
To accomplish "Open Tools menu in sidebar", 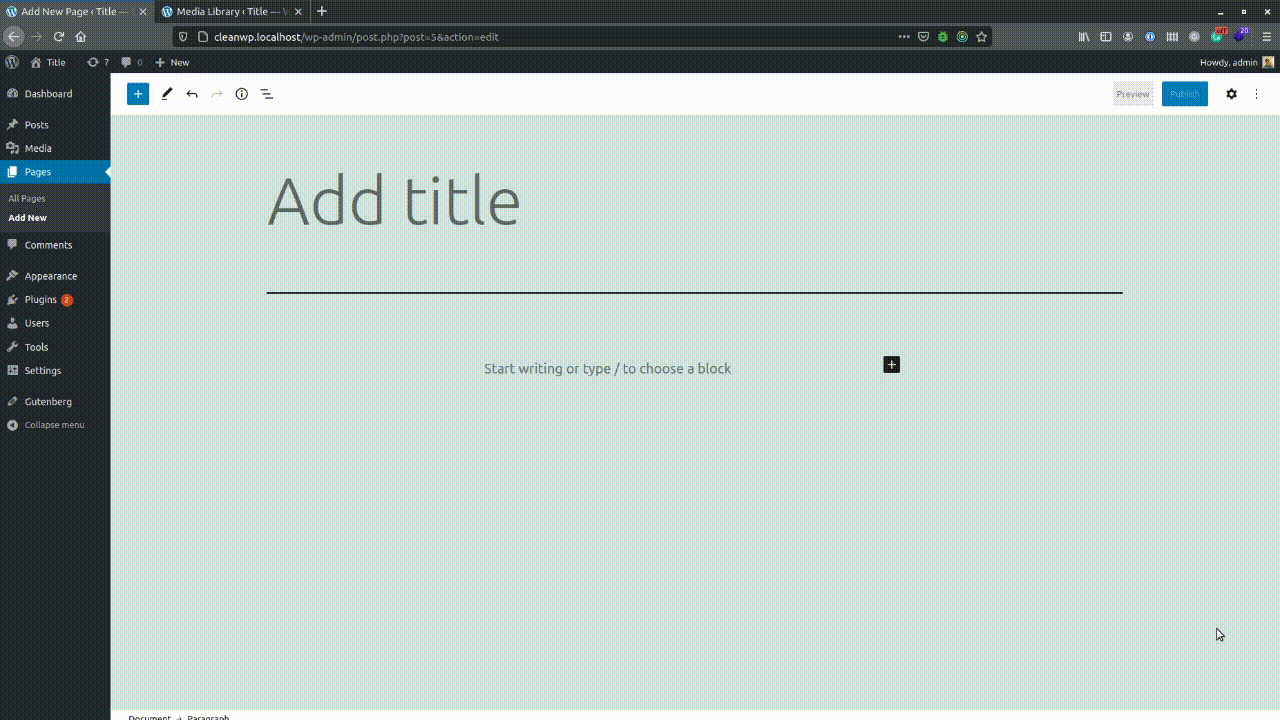I will click(x=55, y=347).
